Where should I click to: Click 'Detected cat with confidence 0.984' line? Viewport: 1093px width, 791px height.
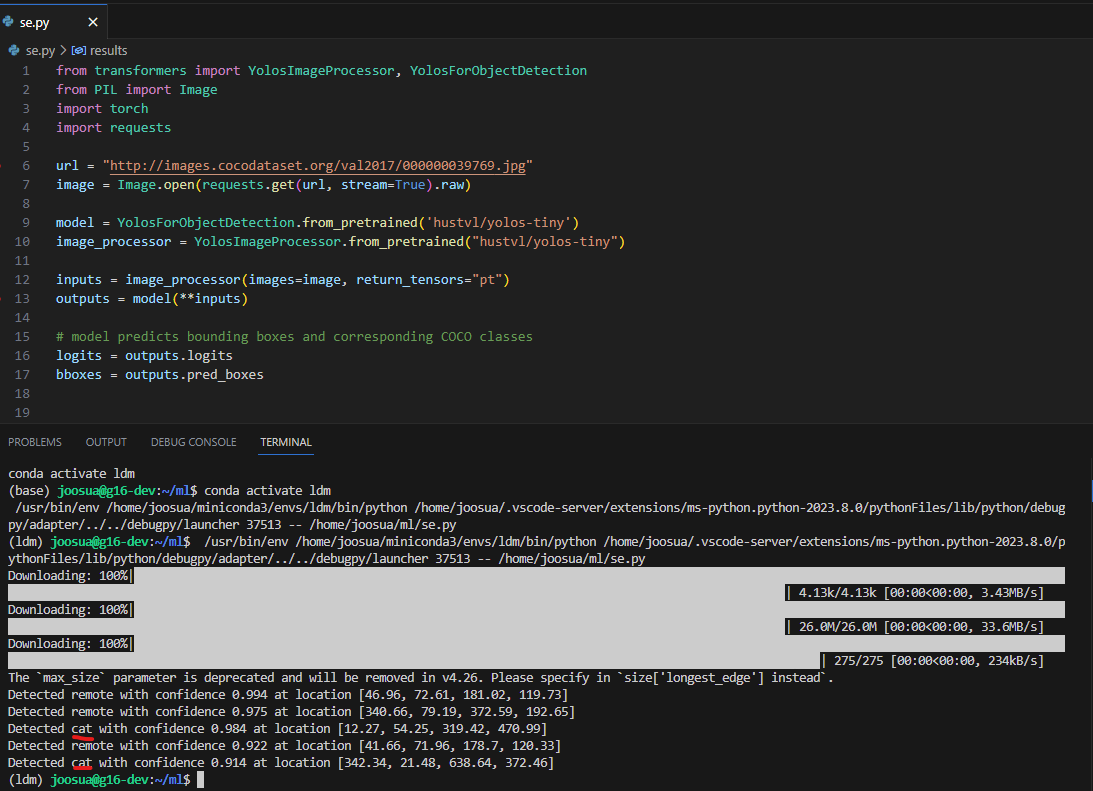click(277, 729)
